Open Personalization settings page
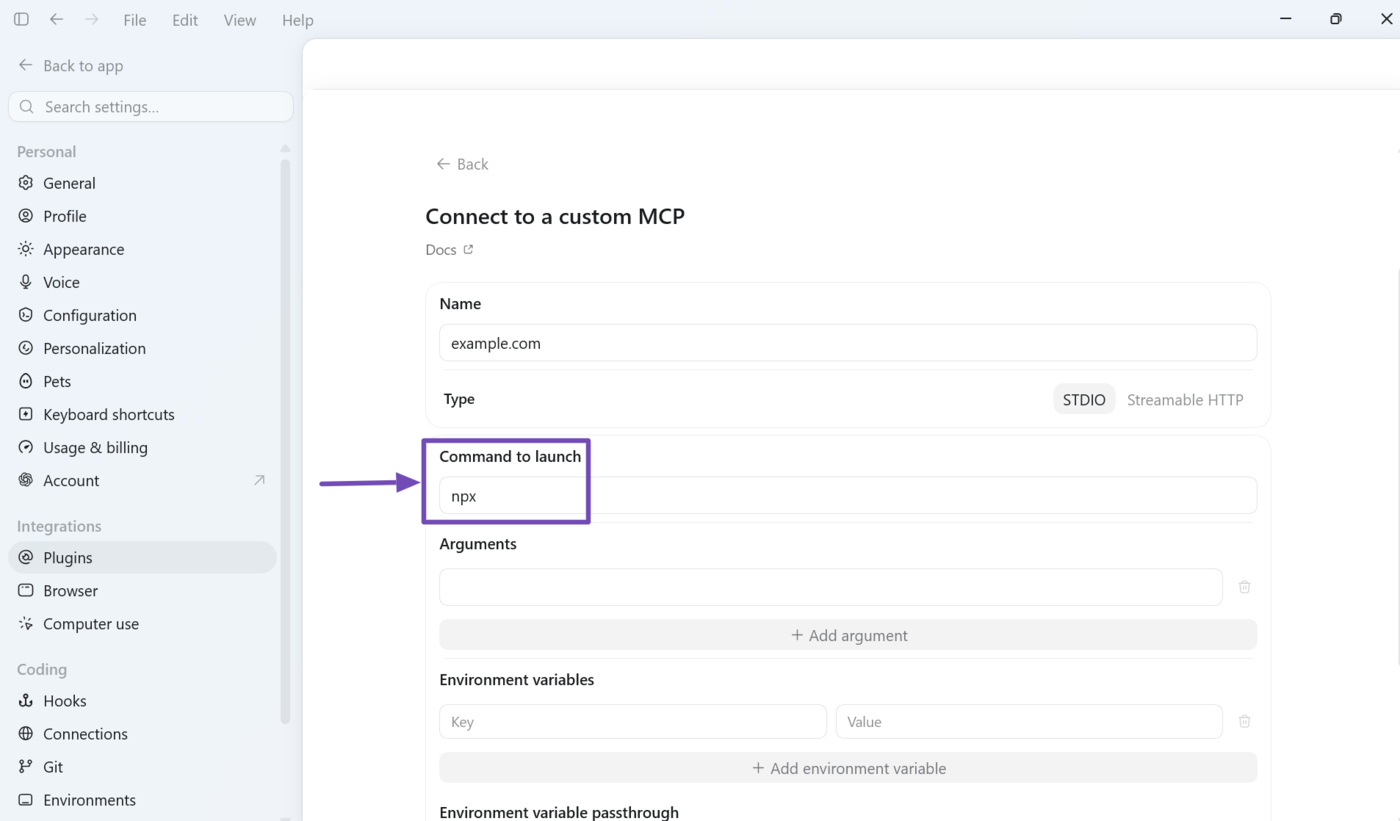This screenshot has height=821, width=1400. pyautogui.click(x=142, y=348)
